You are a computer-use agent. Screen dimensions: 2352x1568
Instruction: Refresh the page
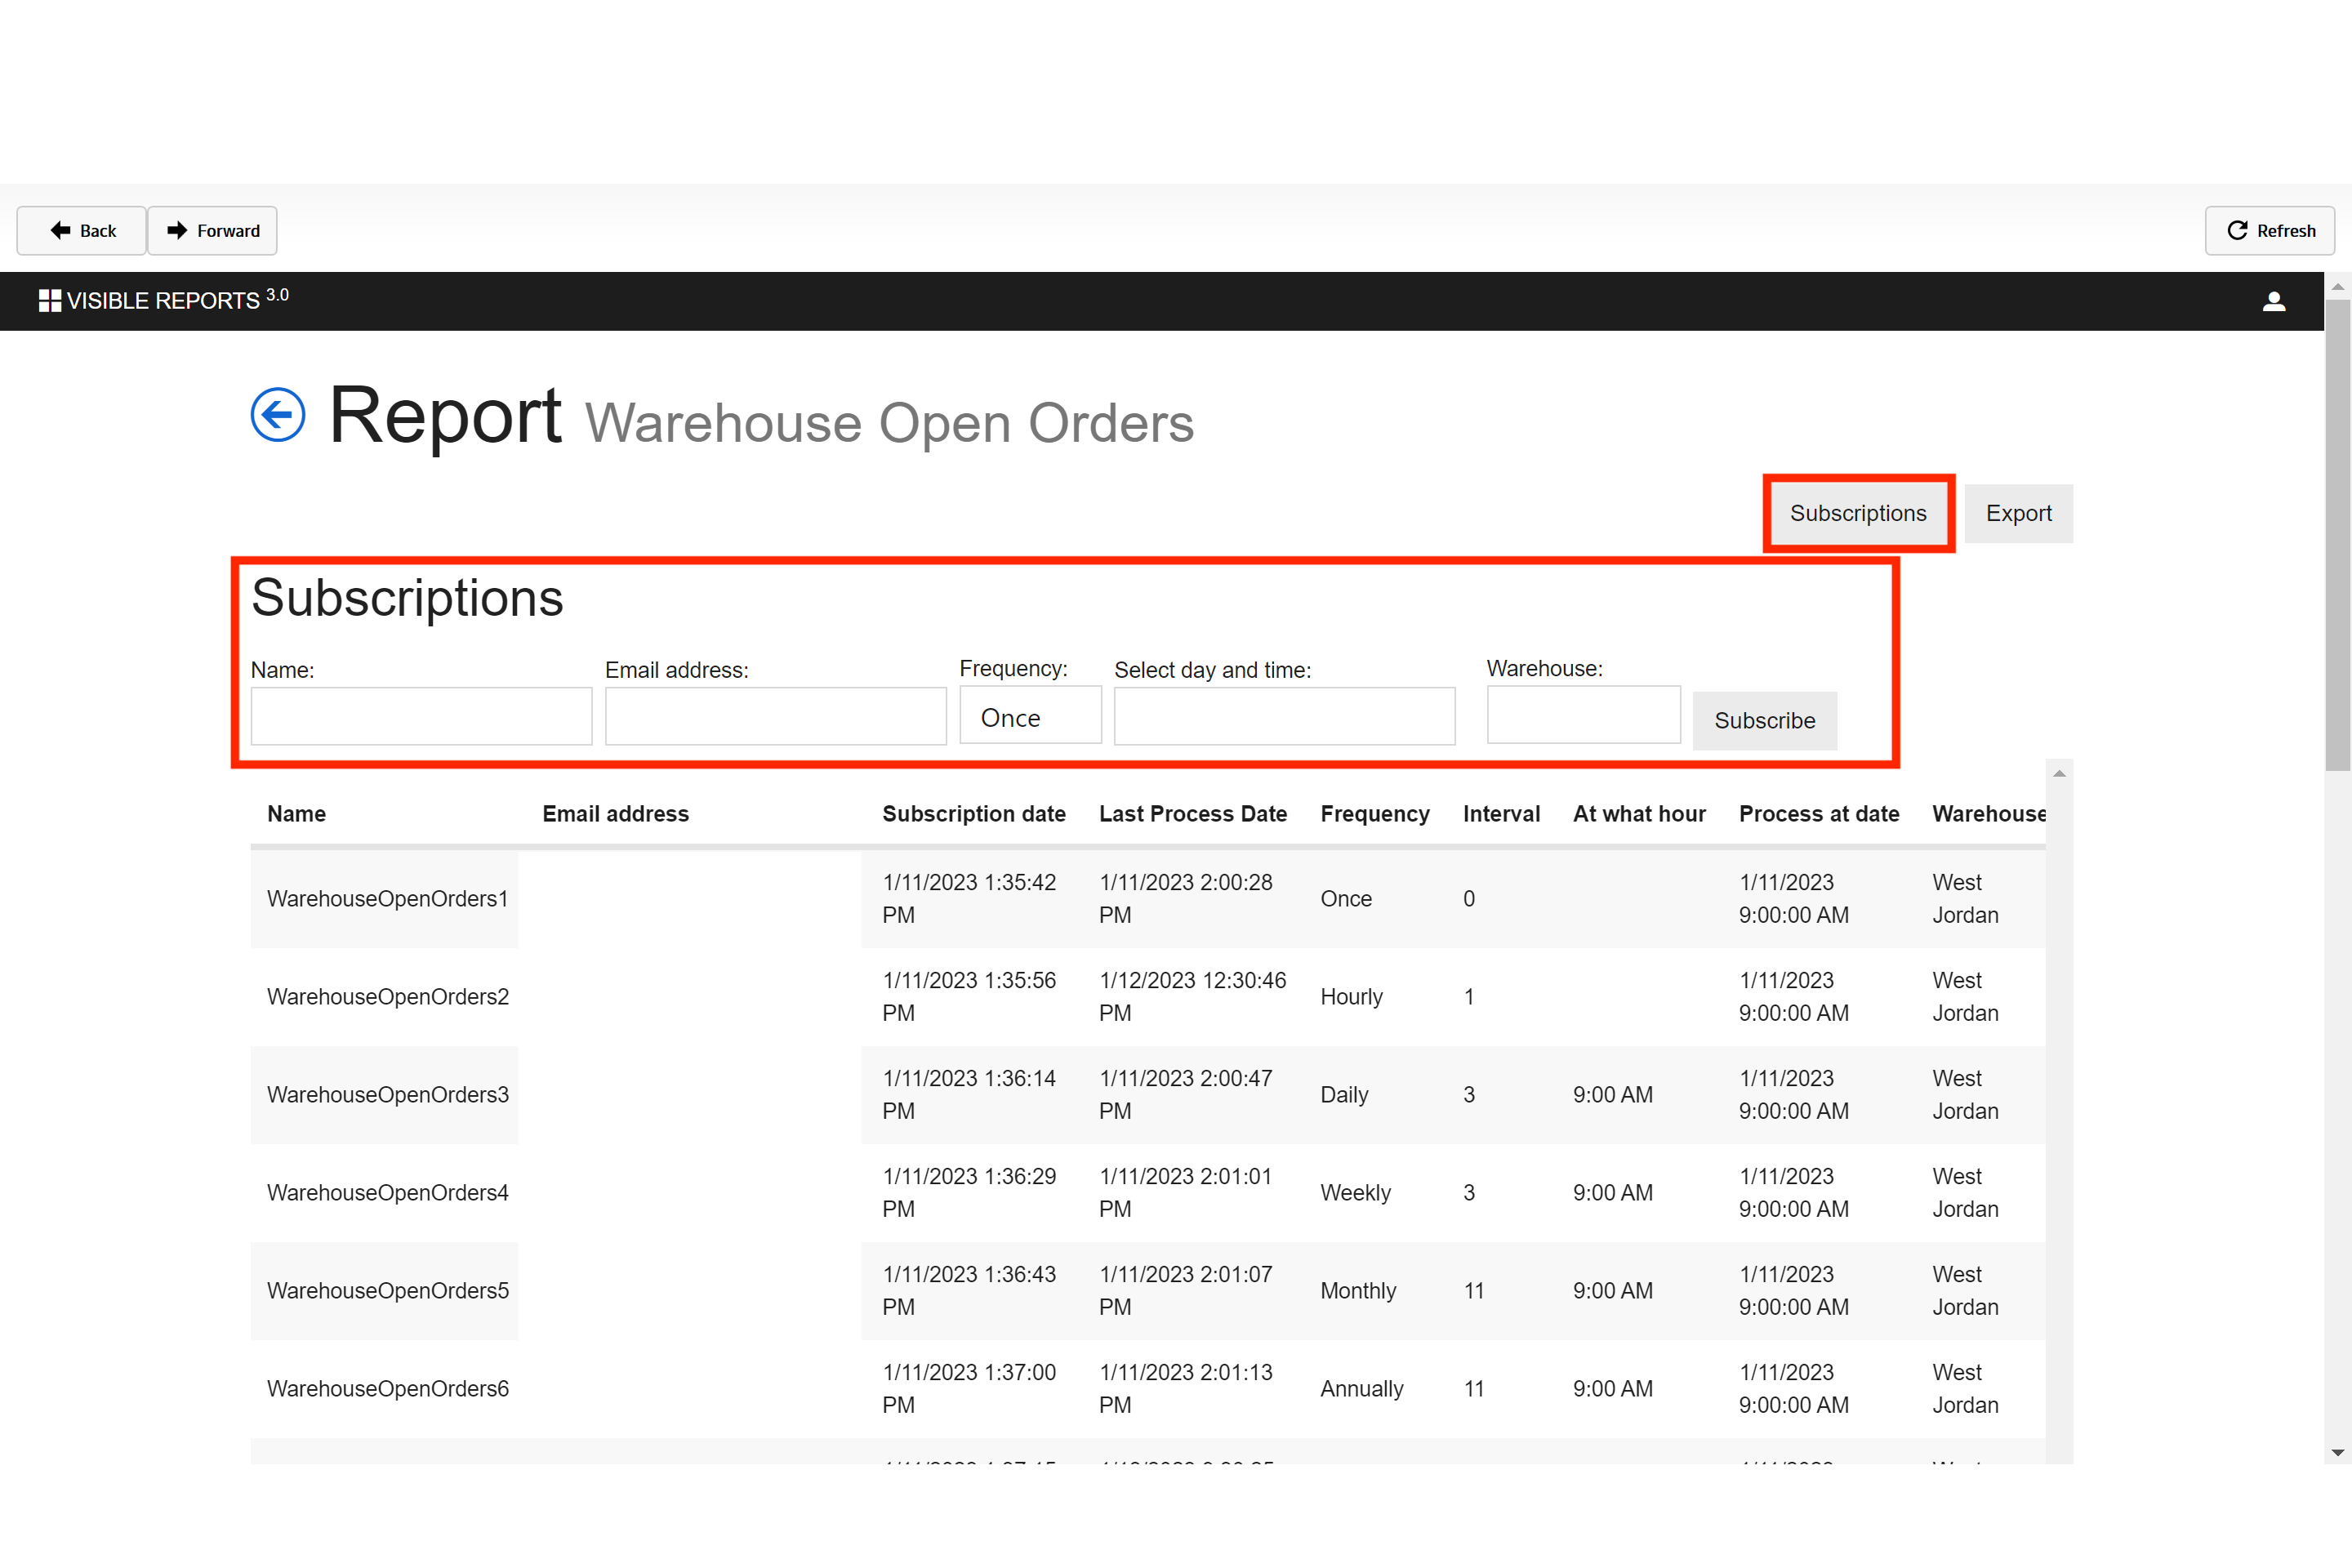point(2270,231)
